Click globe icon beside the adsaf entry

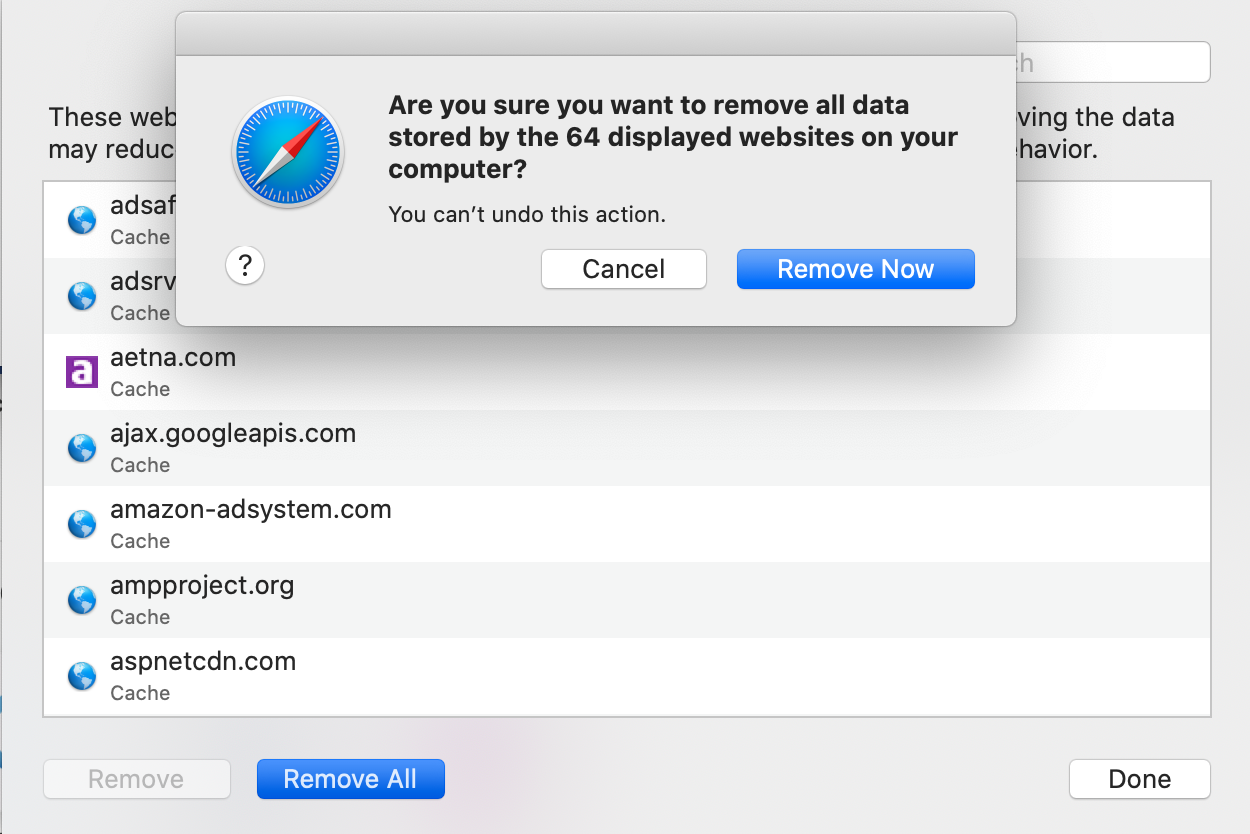(81, 220)
